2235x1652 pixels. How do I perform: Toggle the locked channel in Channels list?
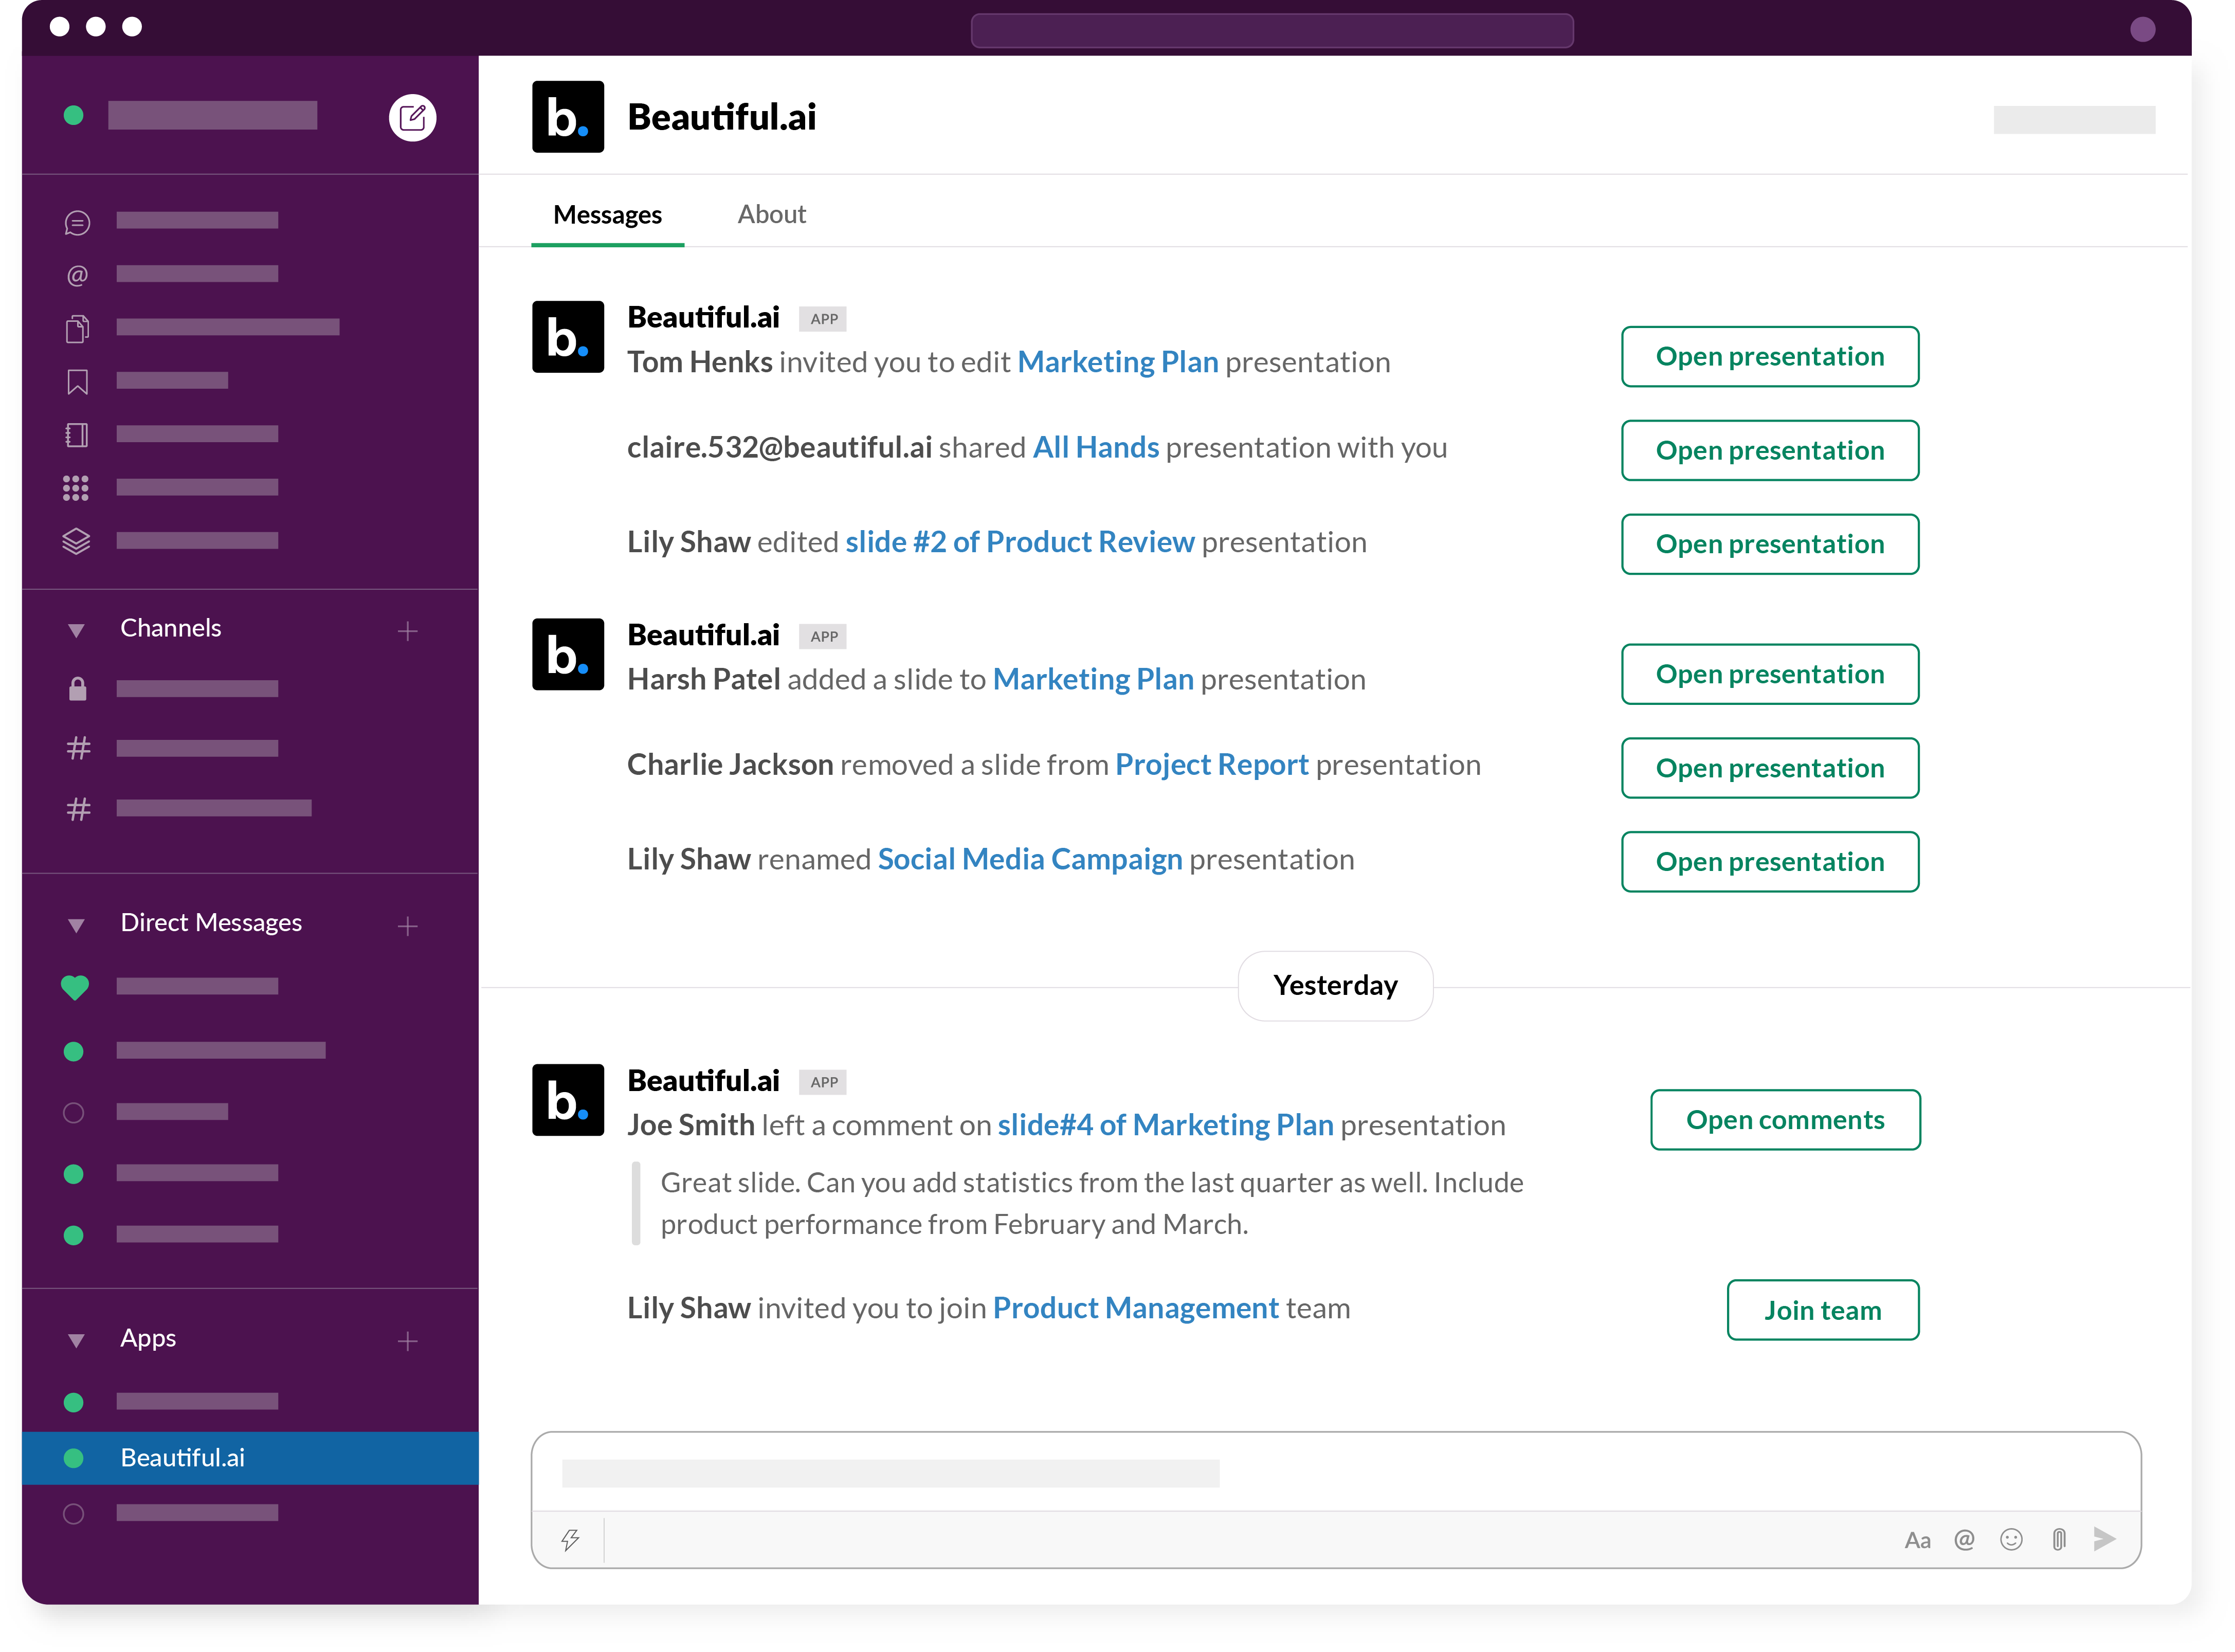[196, 689]
